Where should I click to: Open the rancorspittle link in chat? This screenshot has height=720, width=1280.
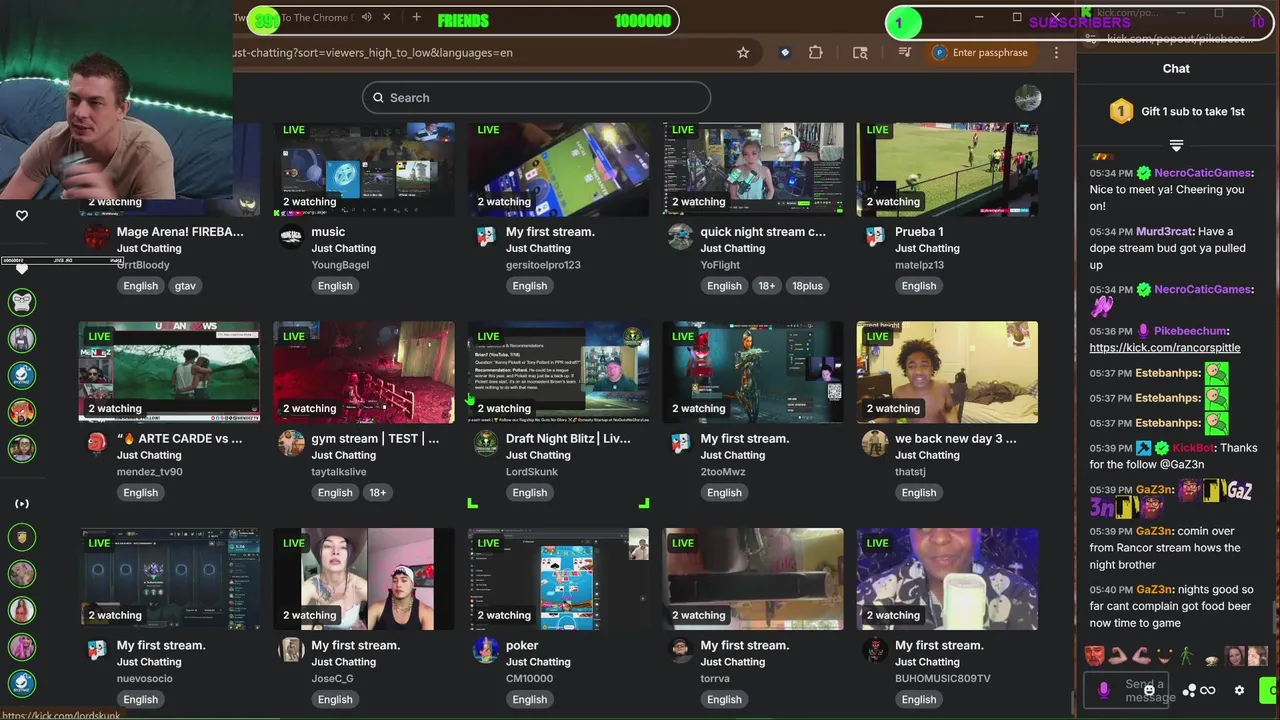1165,348
